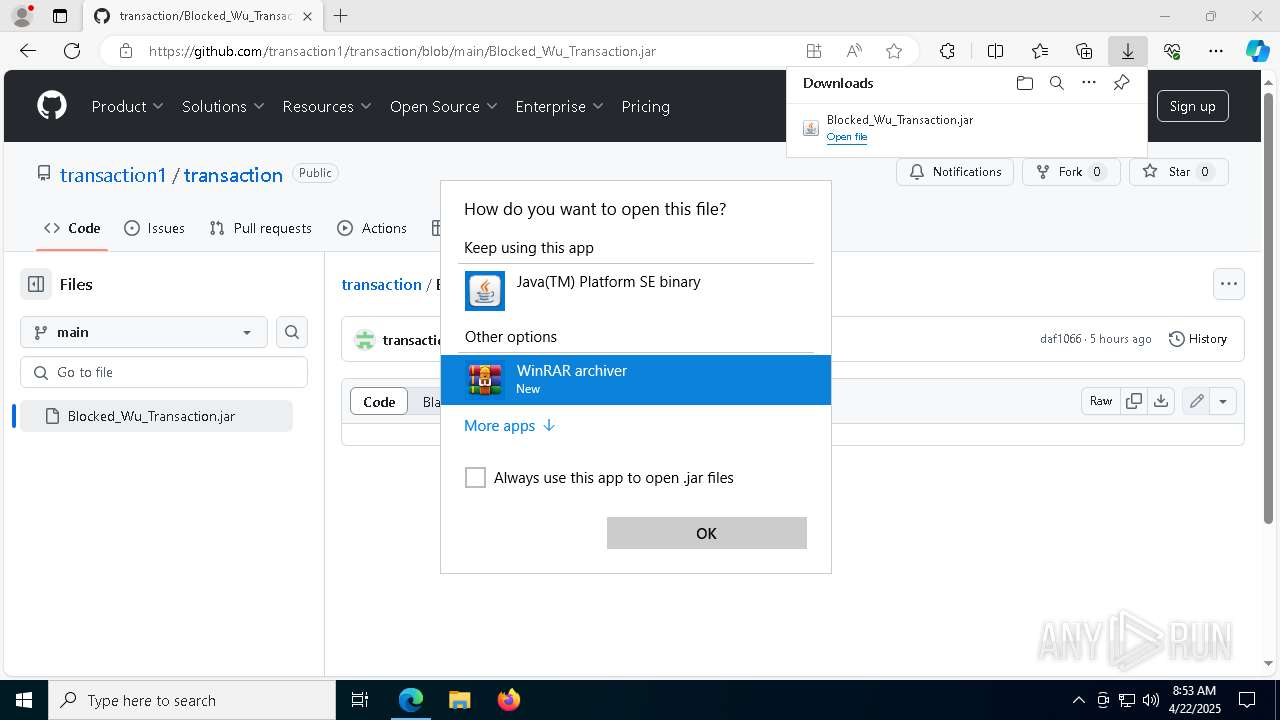Add this page to favorites star
This screenshot has height=720, width=1280.
[894, 51]
